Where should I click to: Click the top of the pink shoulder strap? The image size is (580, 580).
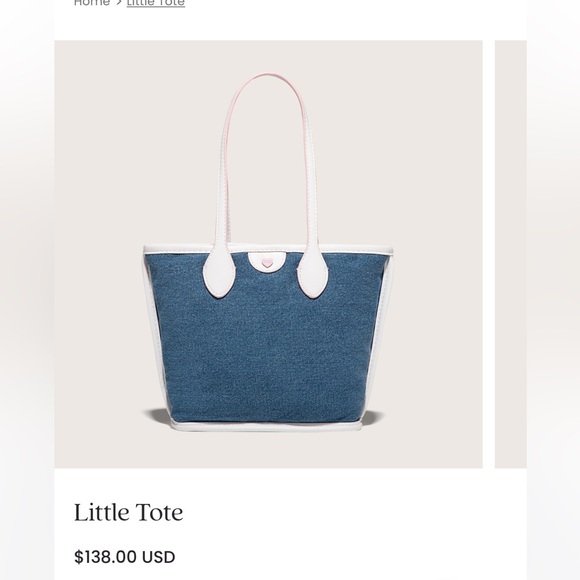click(267, 76)
